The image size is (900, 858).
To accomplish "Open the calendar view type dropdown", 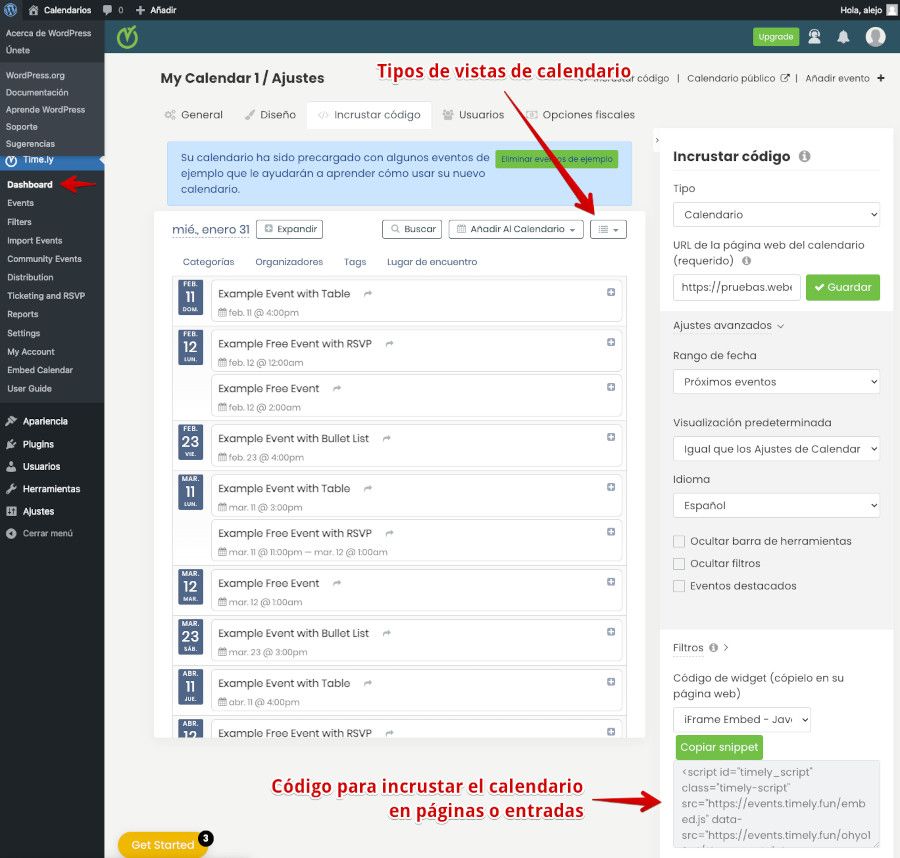I will pyautogui.click(x=608, y=230).
